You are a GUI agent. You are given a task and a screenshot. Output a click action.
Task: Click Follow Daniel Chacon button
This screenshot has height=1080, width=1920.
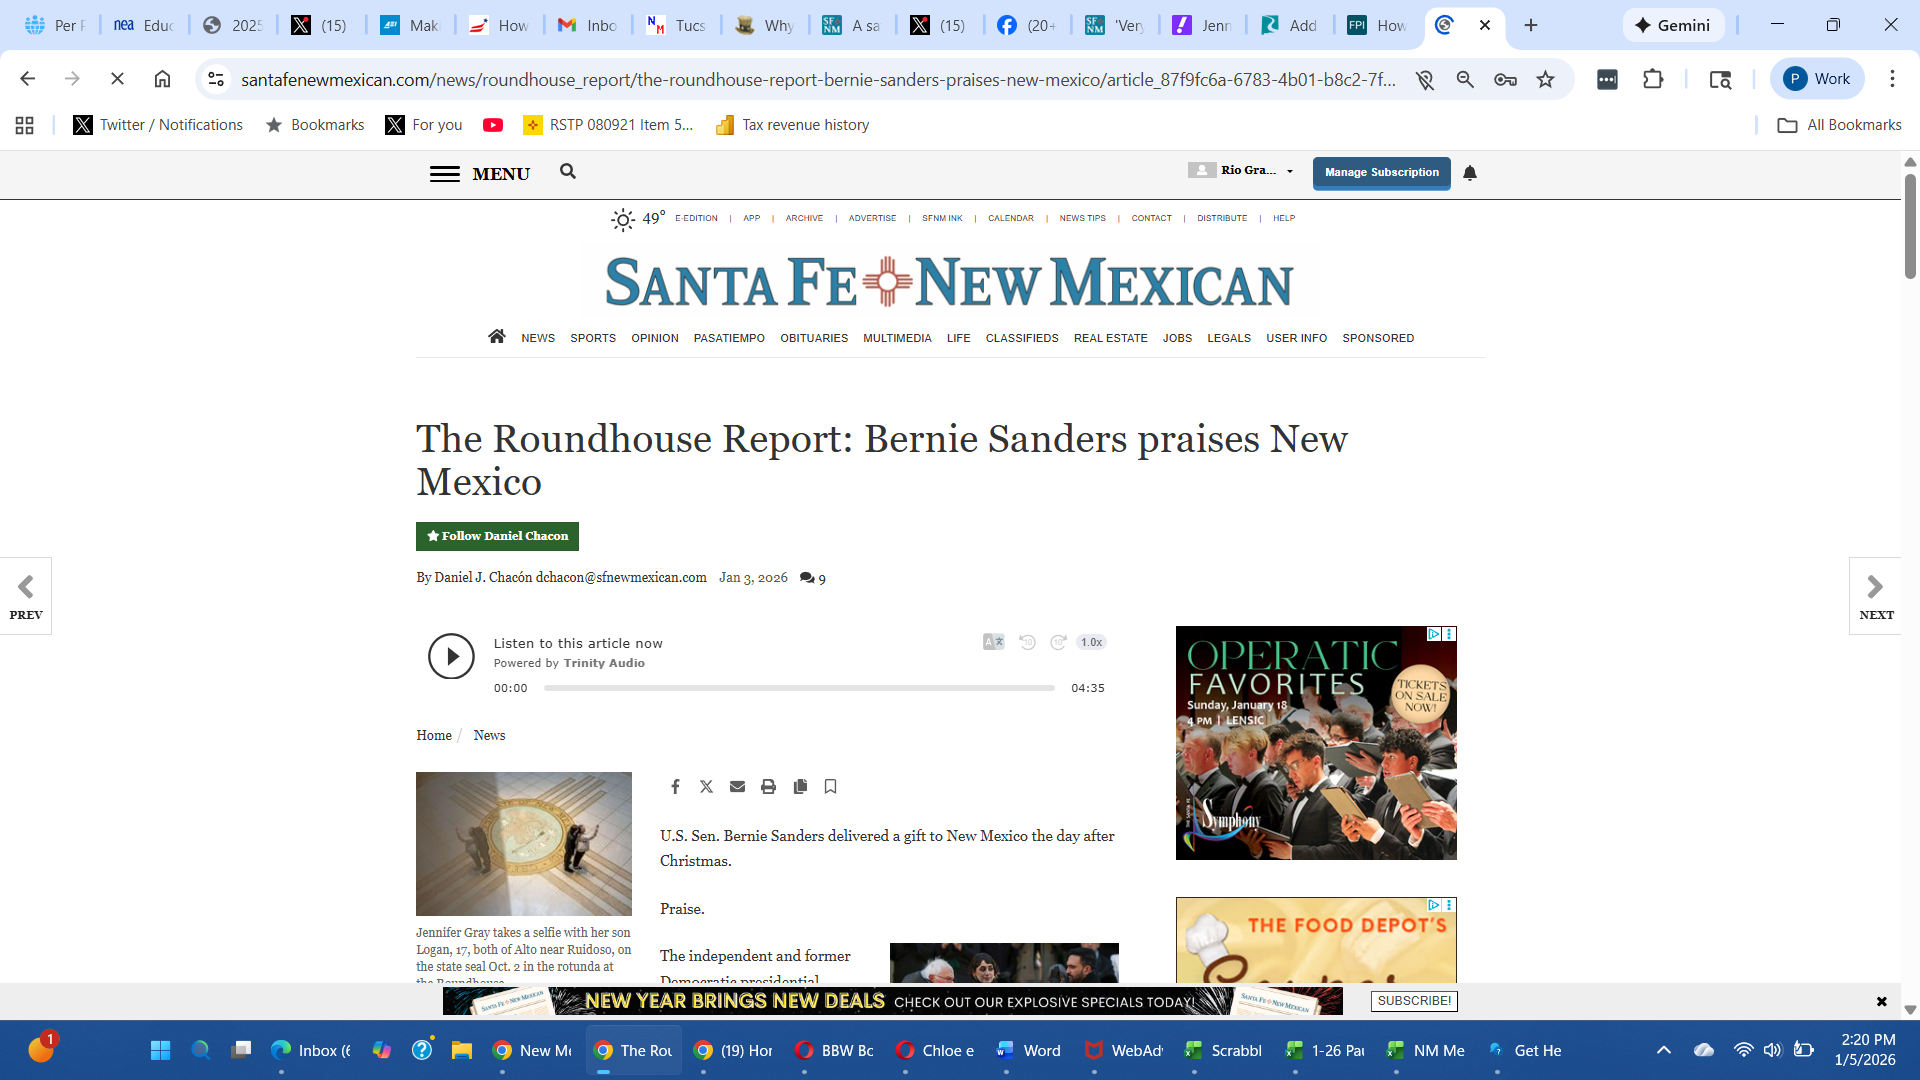click(x=497, y=536)
